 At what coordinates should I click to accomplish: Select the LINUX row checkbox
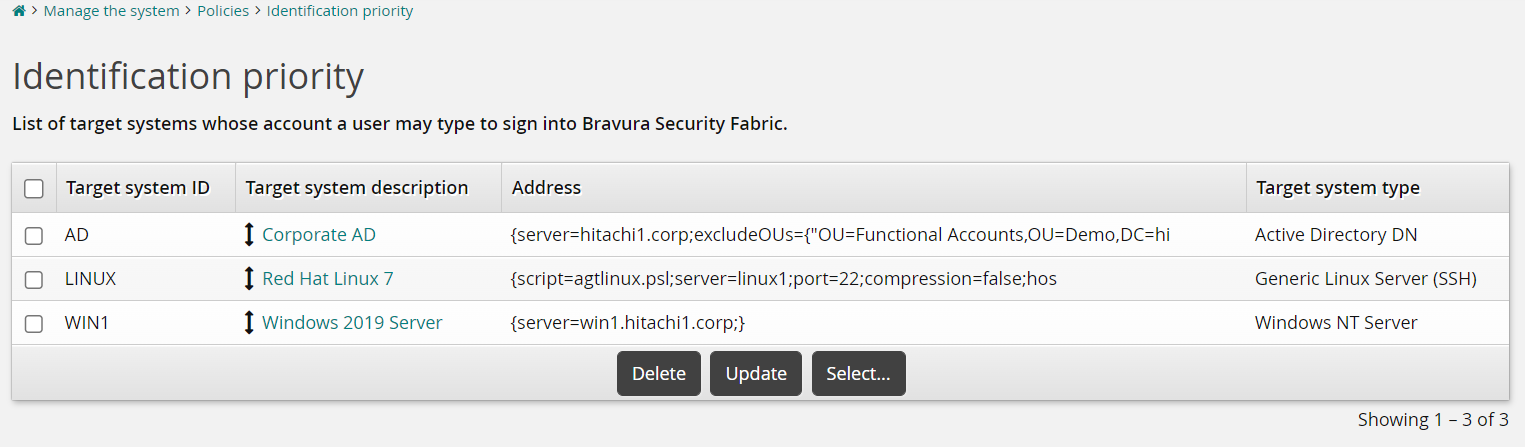[x=34, y=280]
